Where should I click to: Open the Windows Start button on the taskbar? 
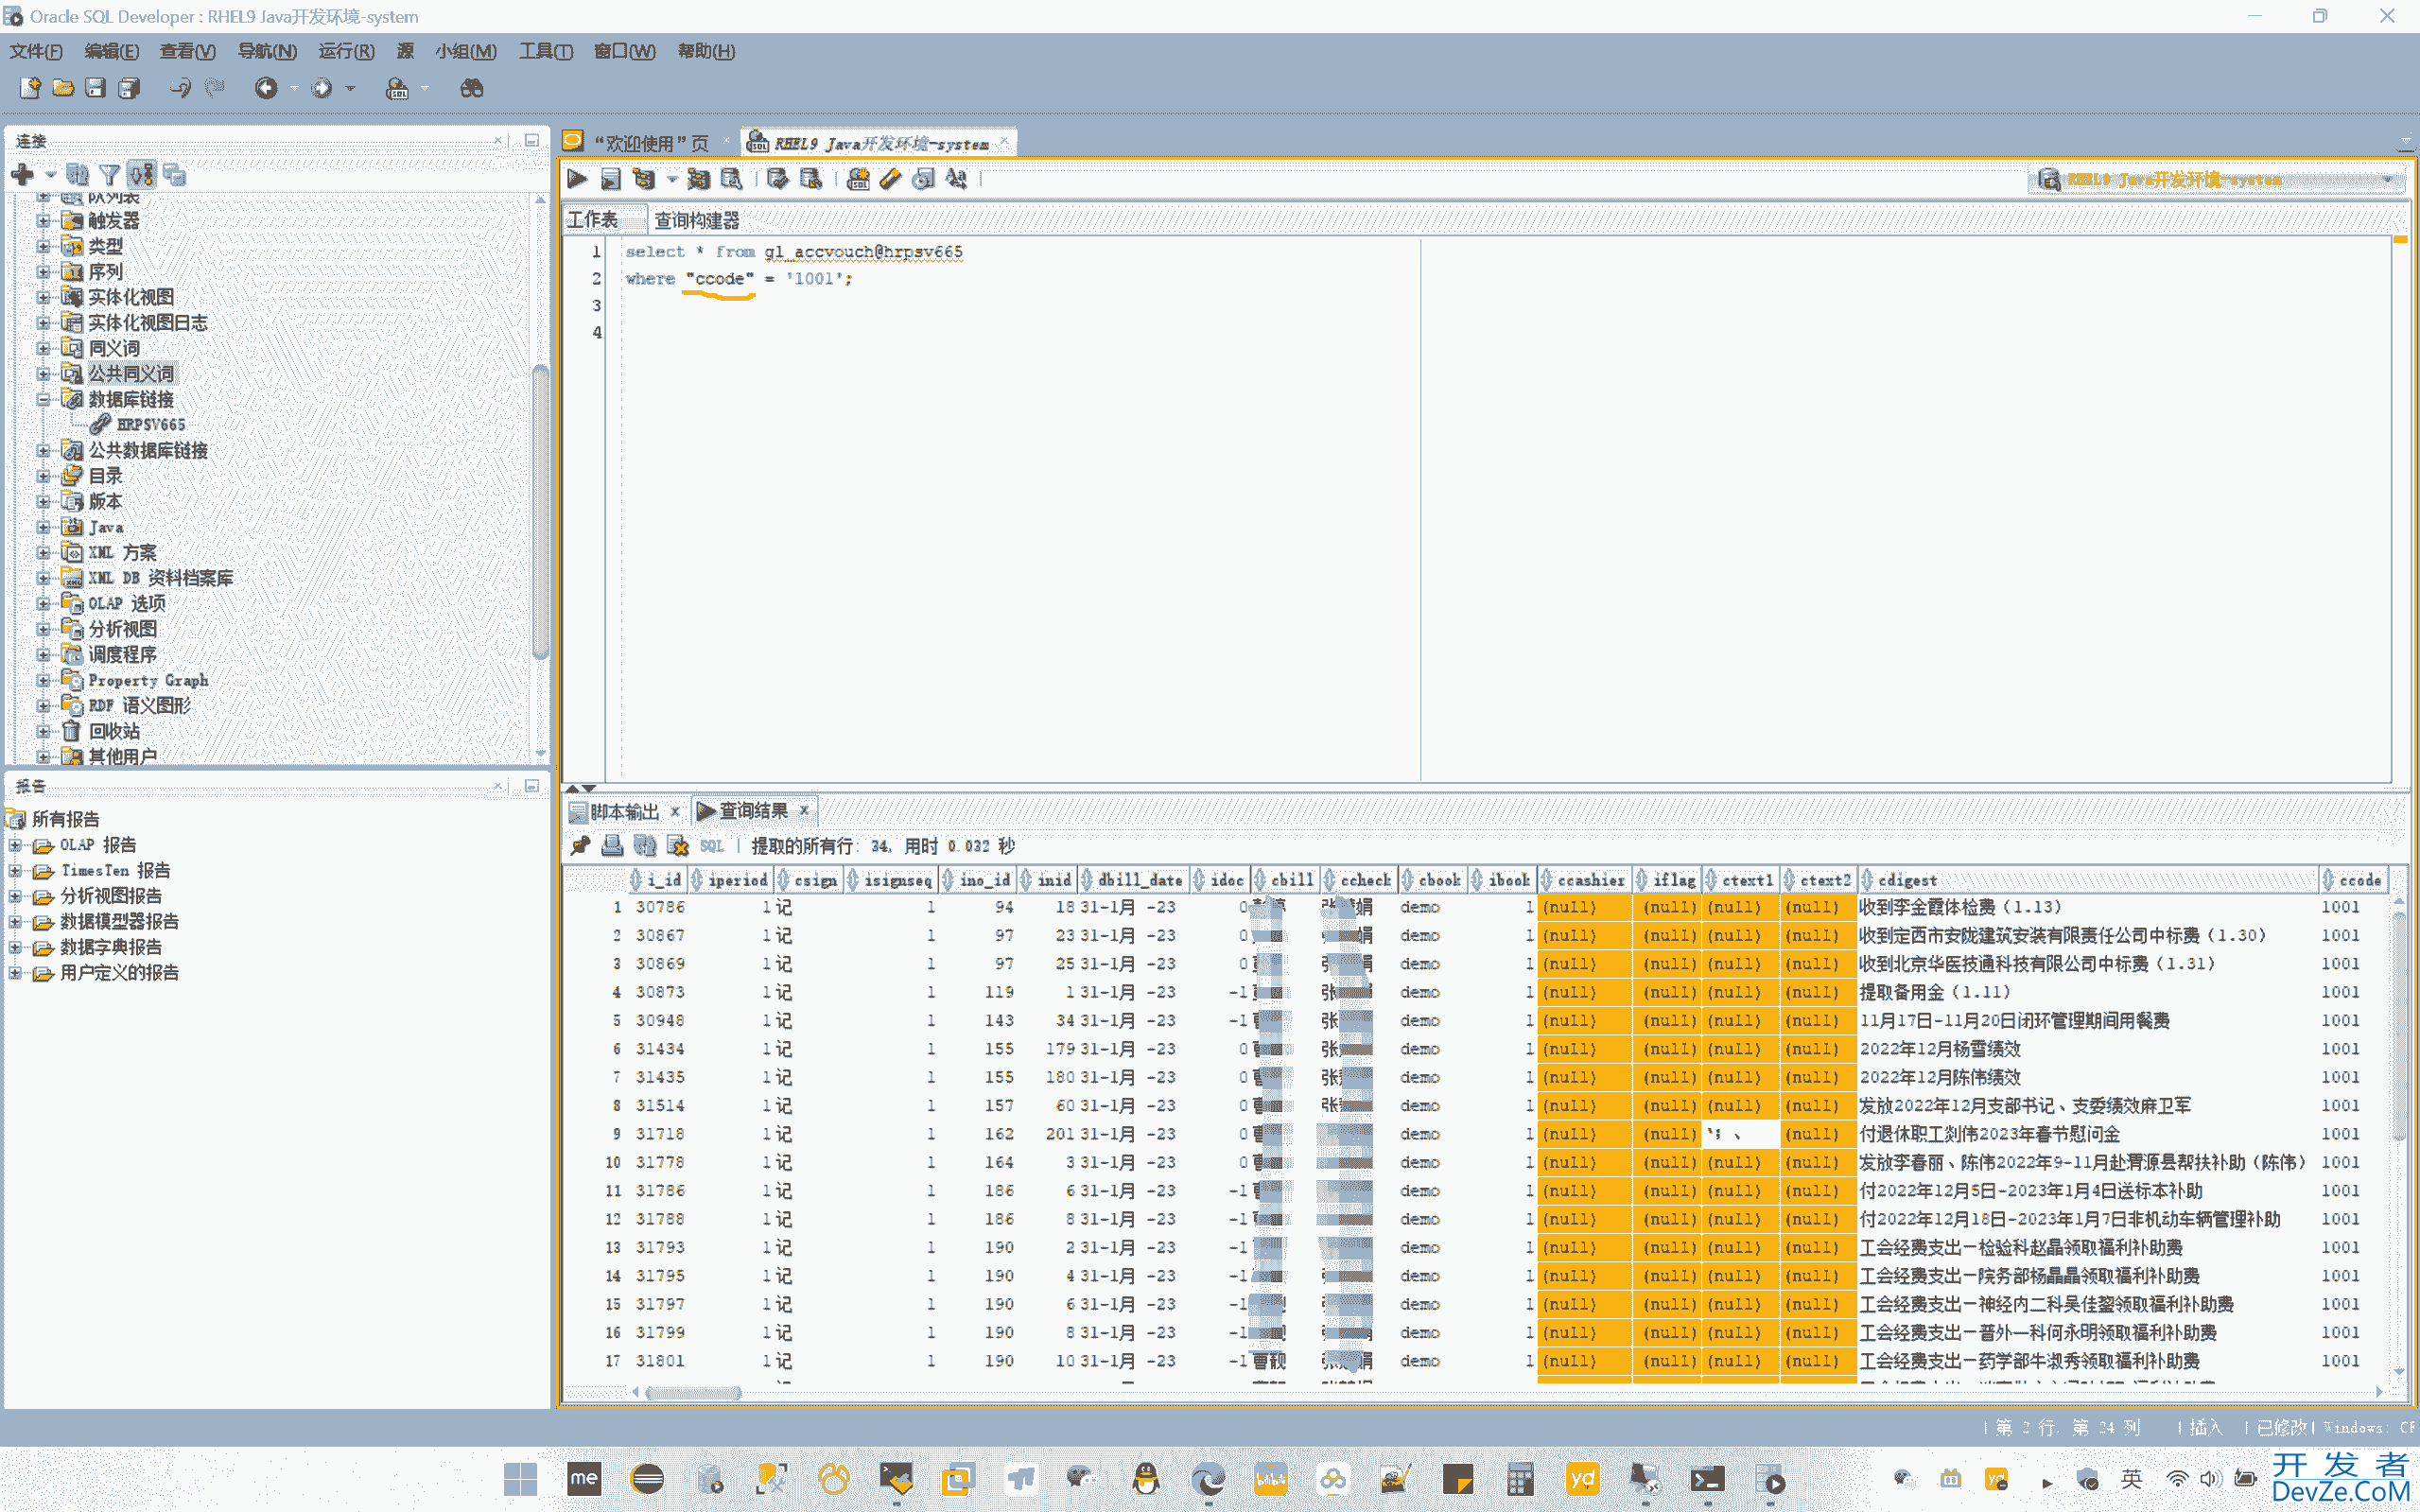(520, 1479)
